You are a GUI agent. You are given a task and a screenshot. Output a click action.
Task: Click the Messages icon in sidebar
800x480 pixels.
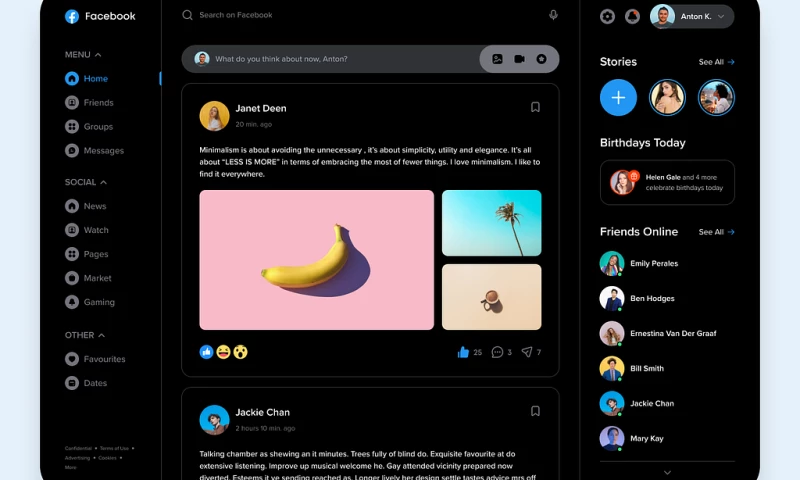(72, 150)
